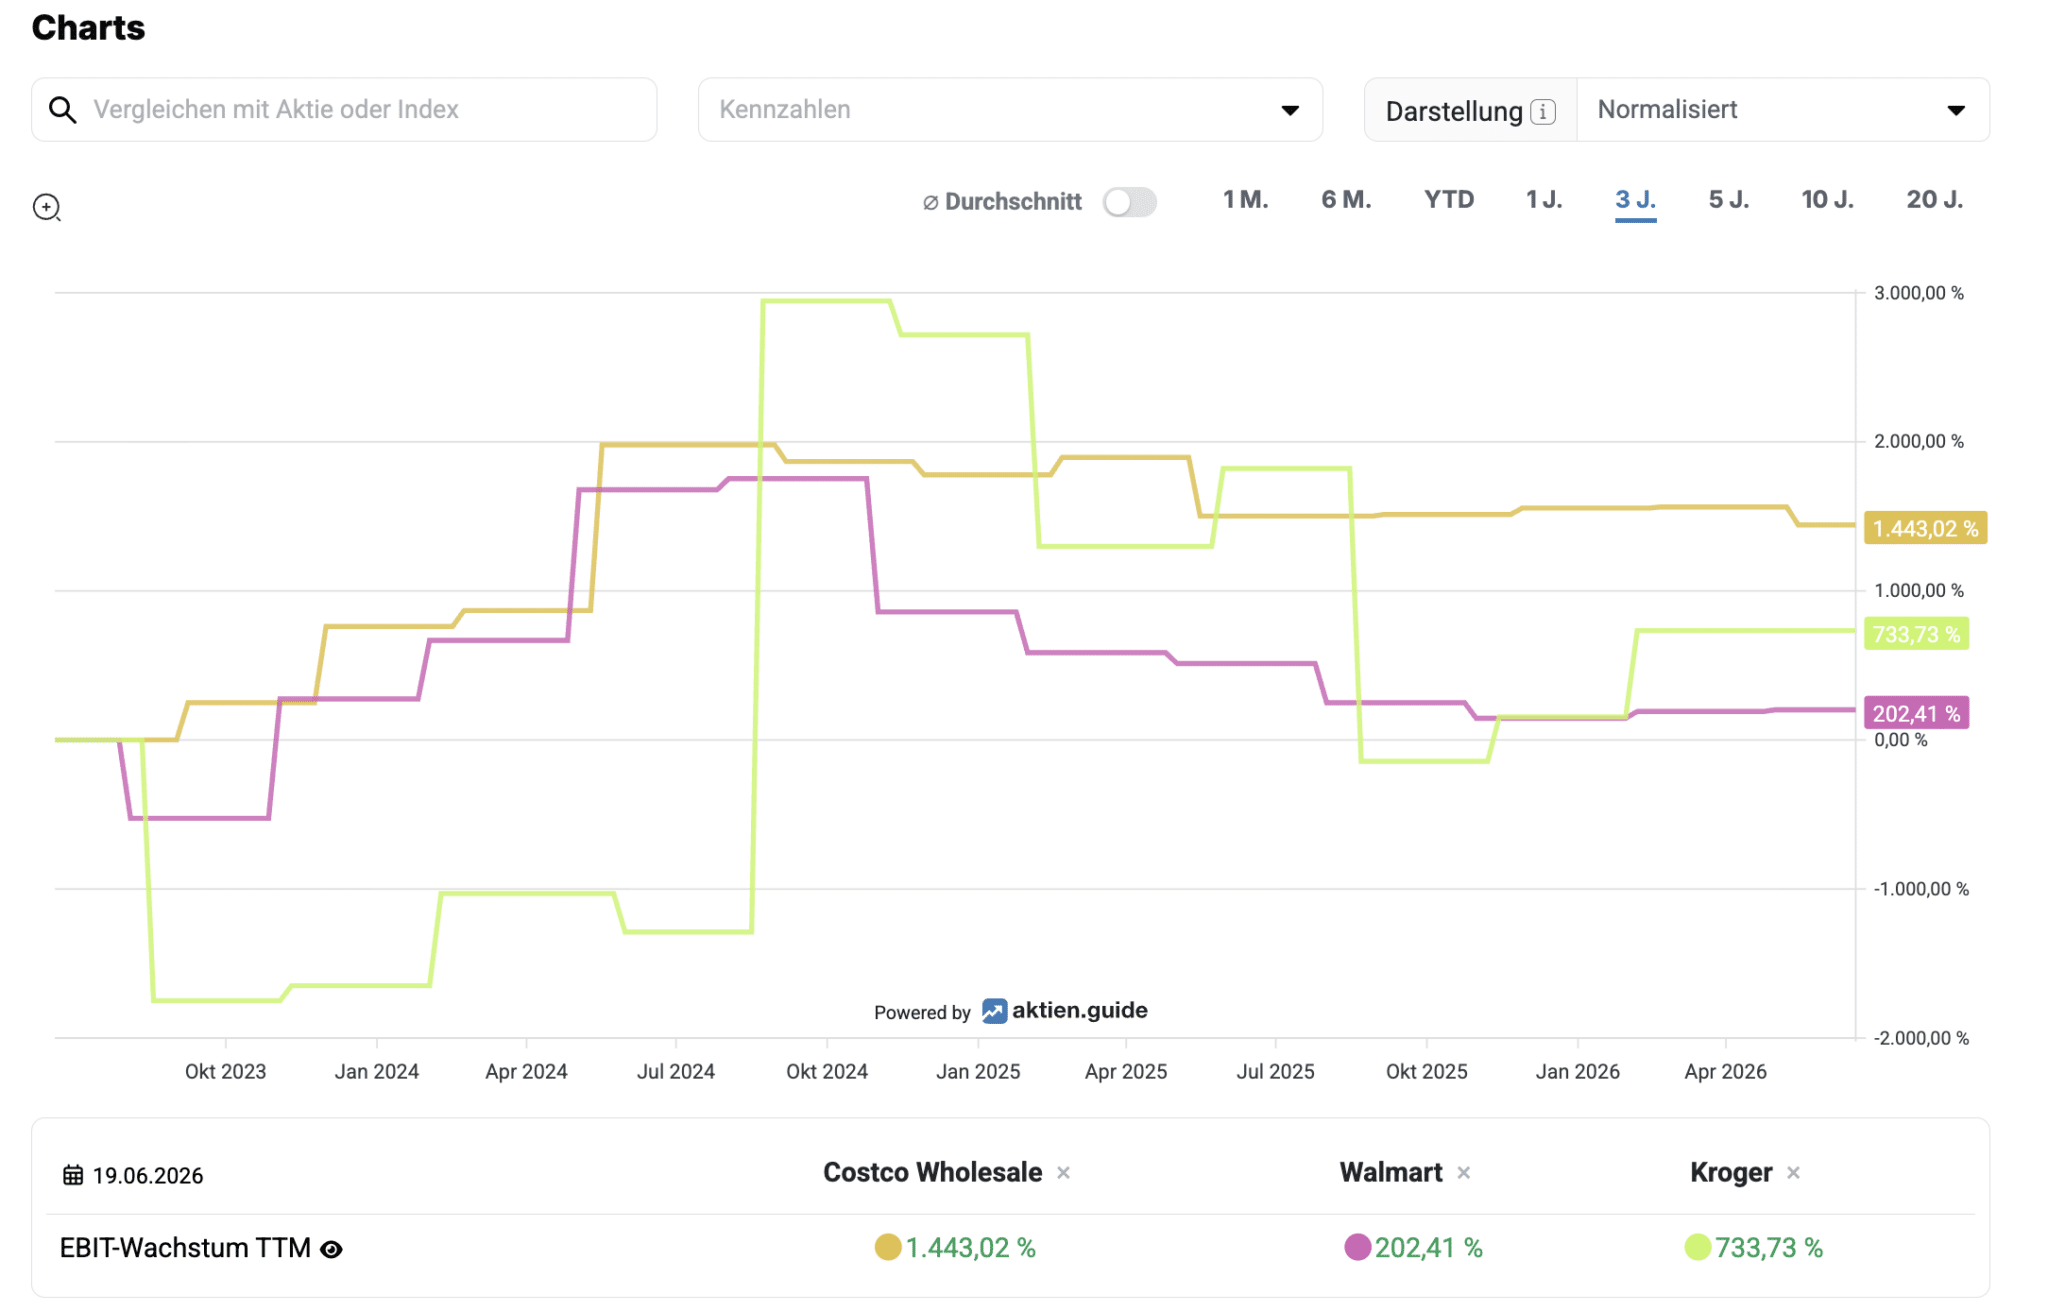This screenshot has width=2048, height=1311.
Task: Select the 10 J. time range
Action: click(1827, 200)
